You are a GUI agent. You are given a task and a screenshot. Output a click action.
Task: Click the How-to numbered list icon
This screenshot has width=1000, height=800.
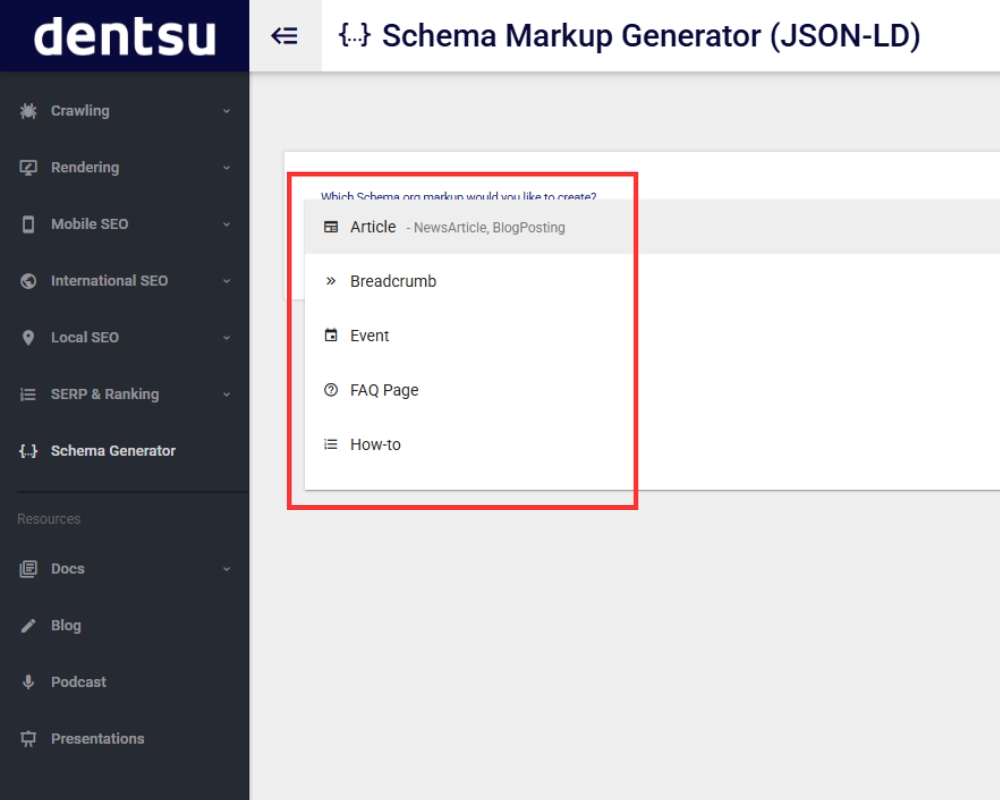[x=331, y=445]
